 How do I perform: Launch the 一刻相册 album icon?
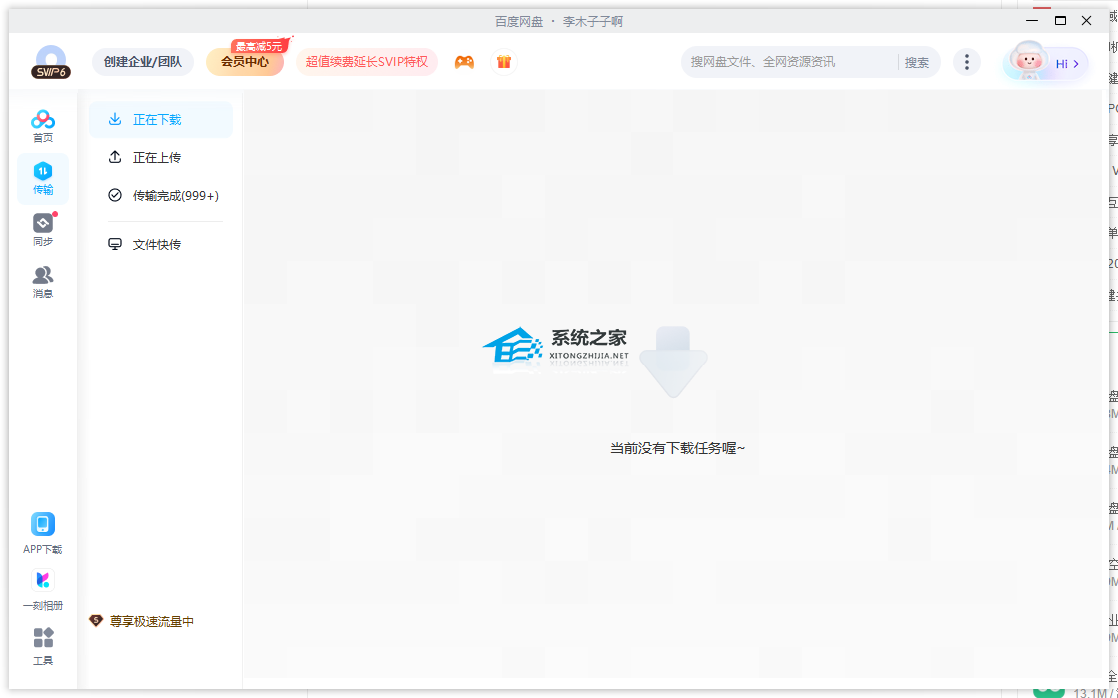click(x=43, y=590)
